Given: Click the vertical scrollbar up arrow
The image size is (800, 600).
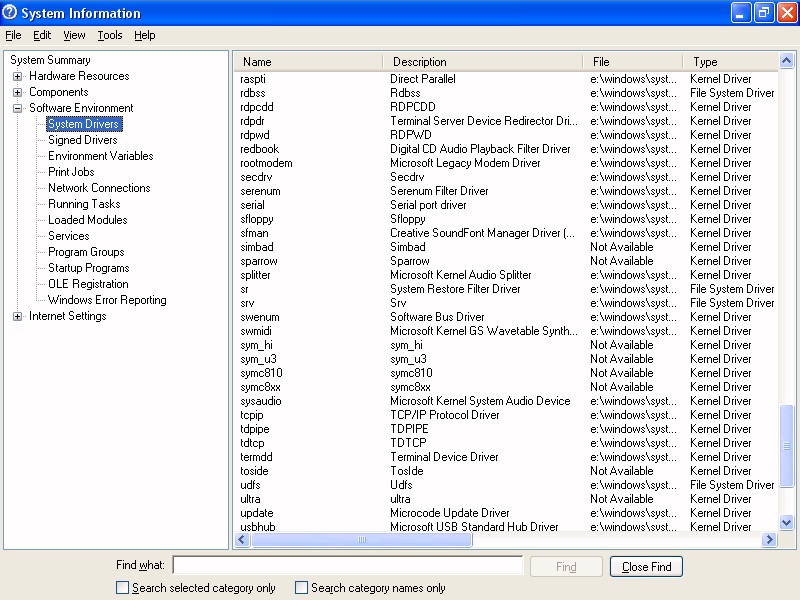Looking at the screenshot, I should [x=786, y=61].
